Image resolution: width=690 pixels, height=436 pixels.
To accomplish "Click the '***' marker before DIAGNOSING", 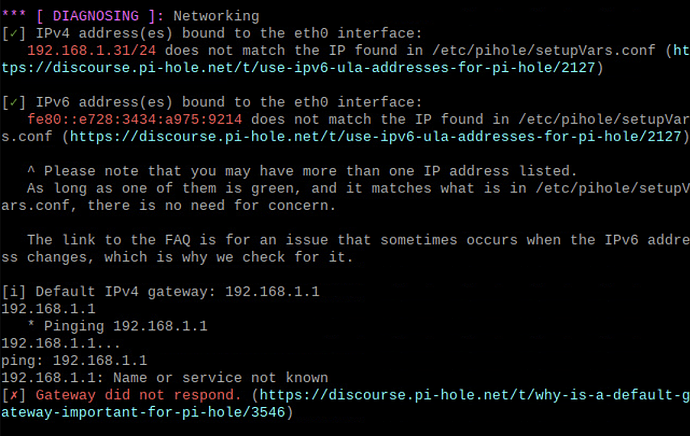I will (x=13, y=16).
